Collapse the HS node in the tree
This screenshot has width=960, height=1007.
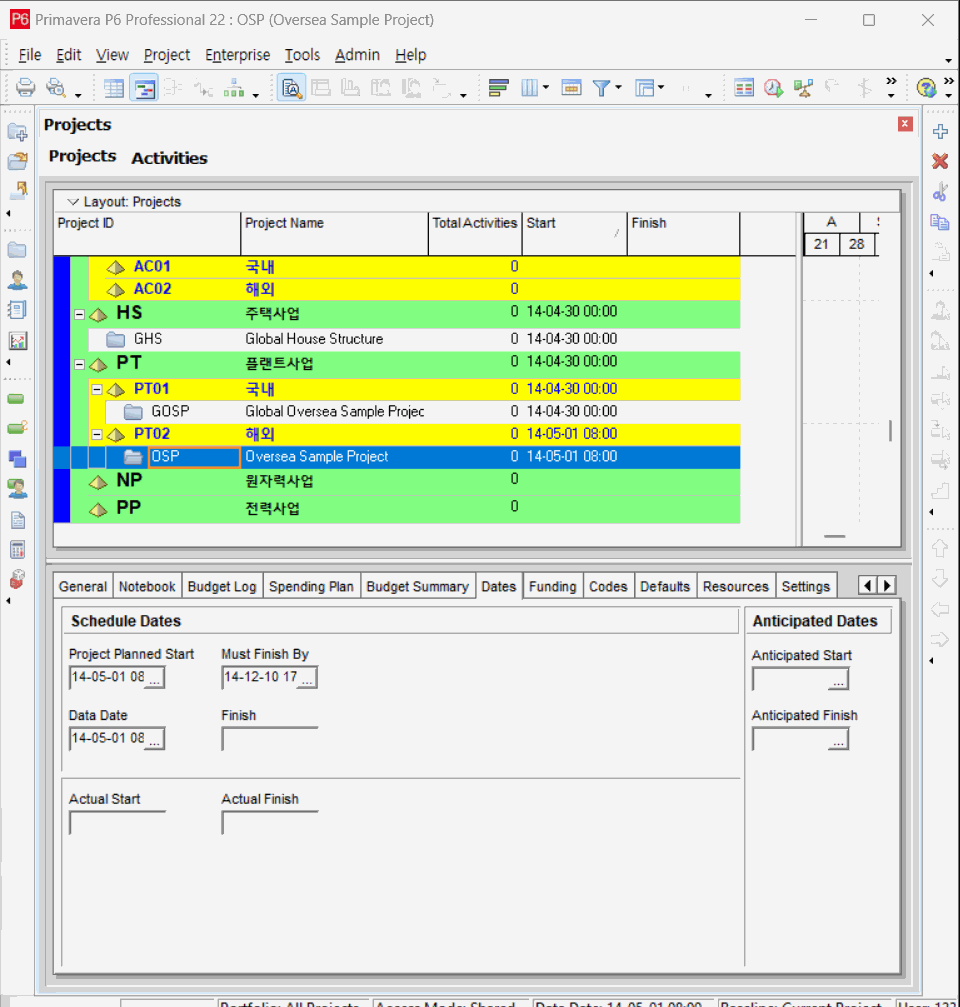80,315
